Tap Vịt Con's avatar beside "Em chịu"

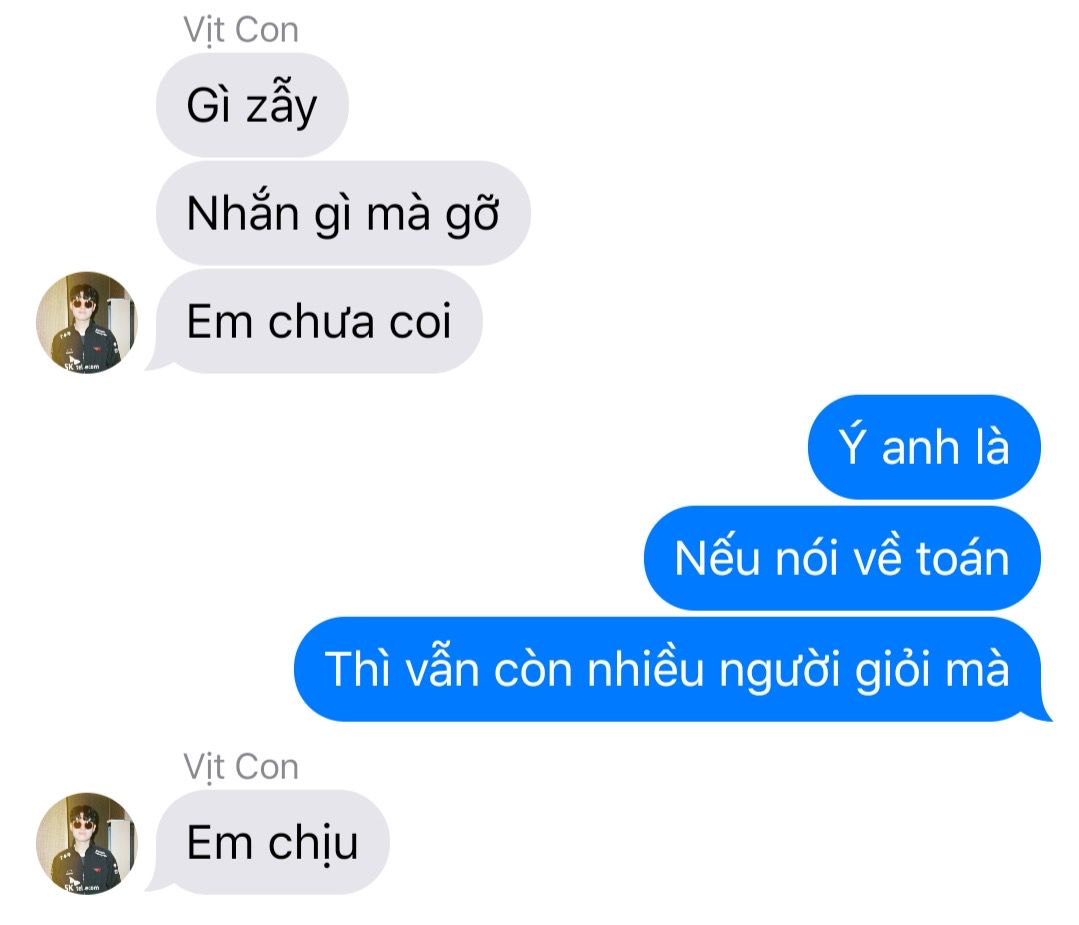click(x=87, y=843)
